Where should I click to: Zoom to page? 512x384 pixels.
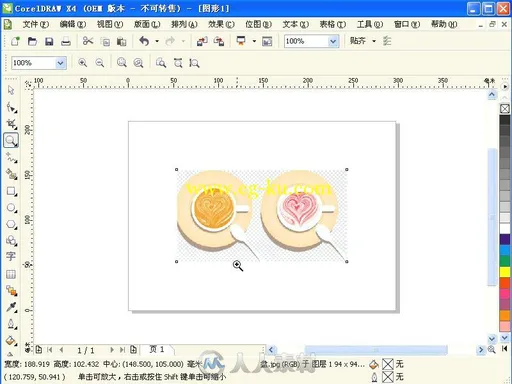161,63
